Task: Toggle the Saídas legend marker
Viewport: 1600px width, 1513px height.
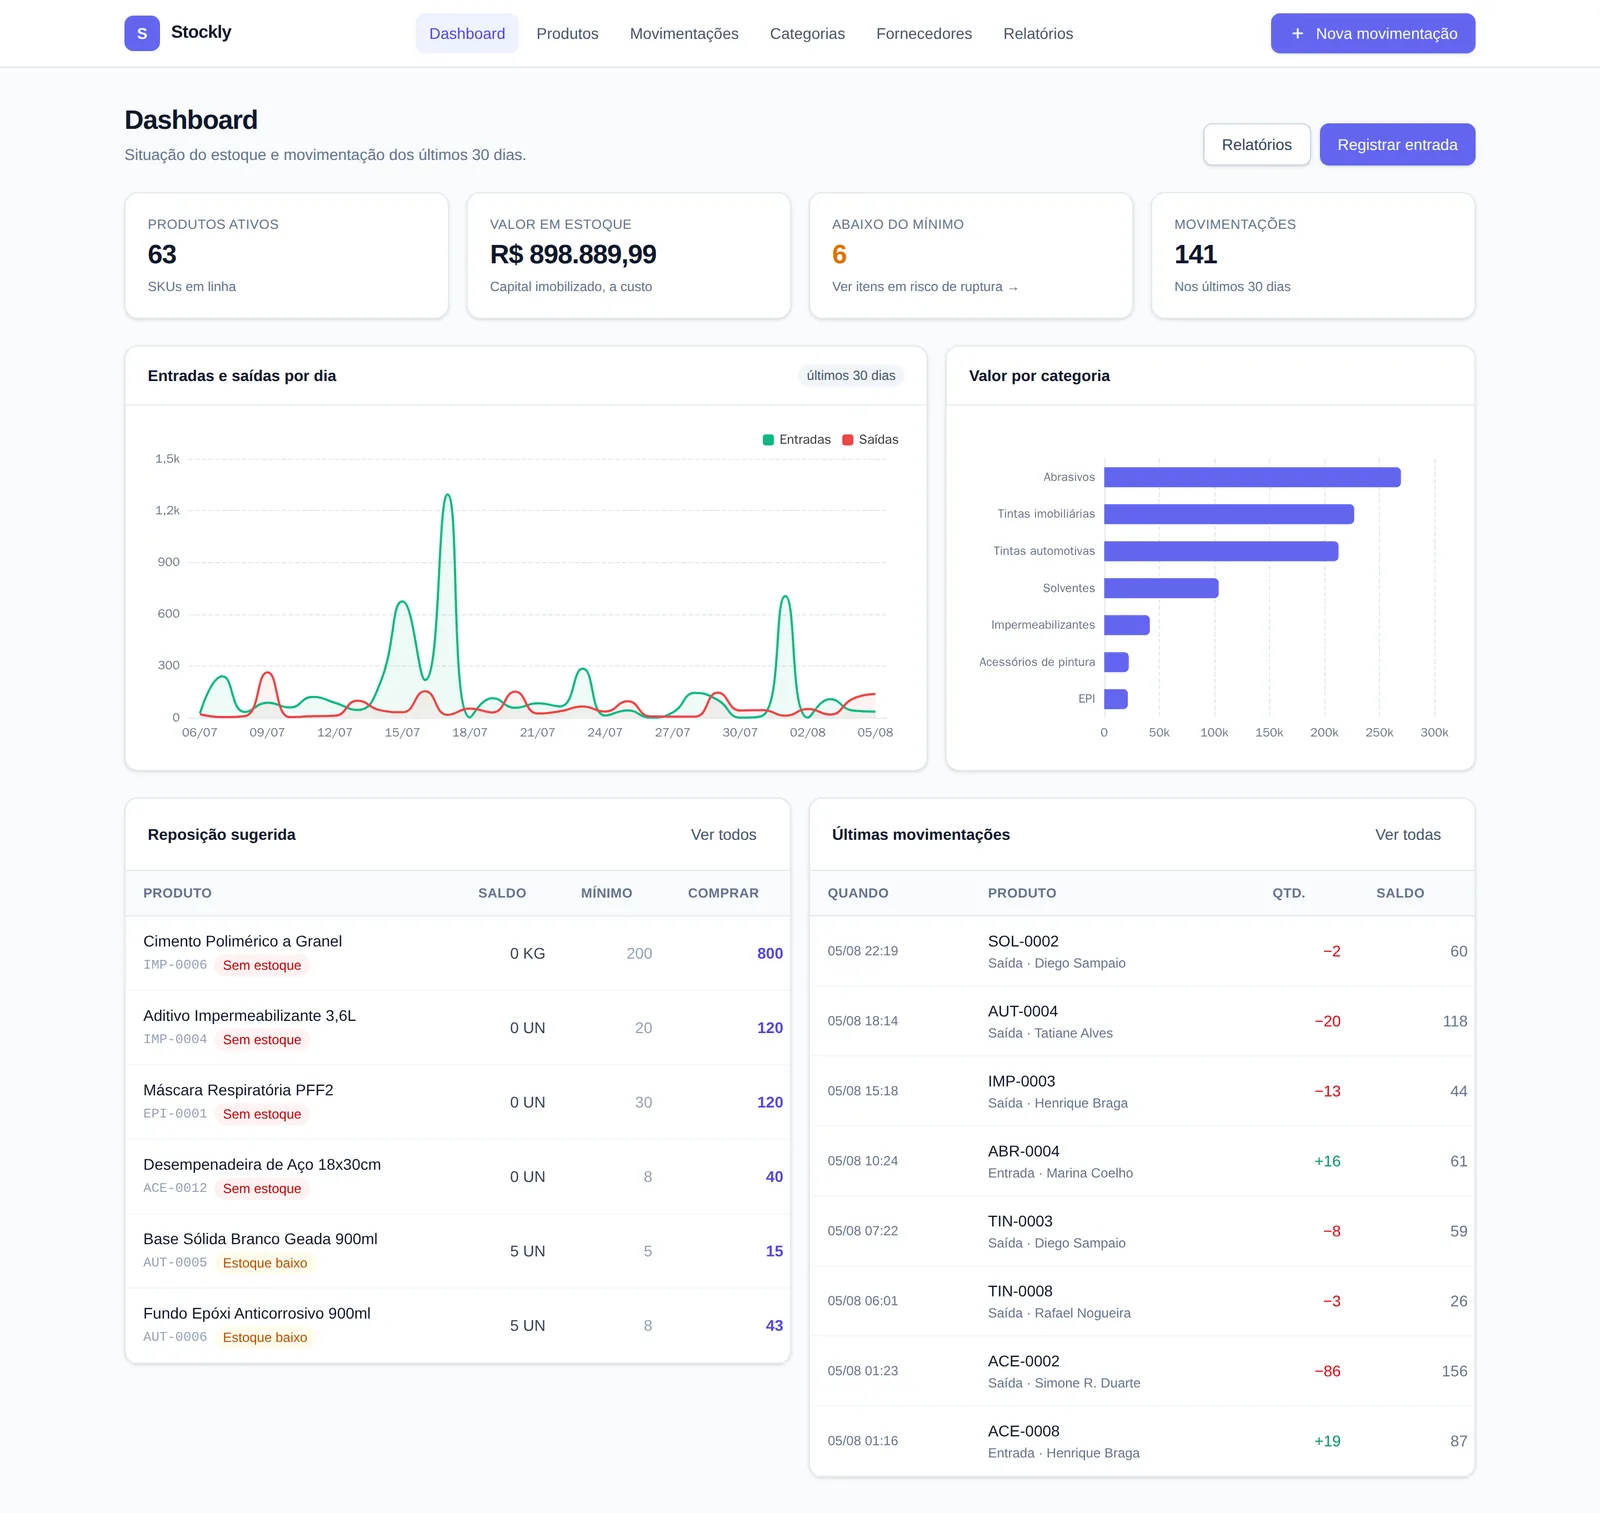Action: 848,440
